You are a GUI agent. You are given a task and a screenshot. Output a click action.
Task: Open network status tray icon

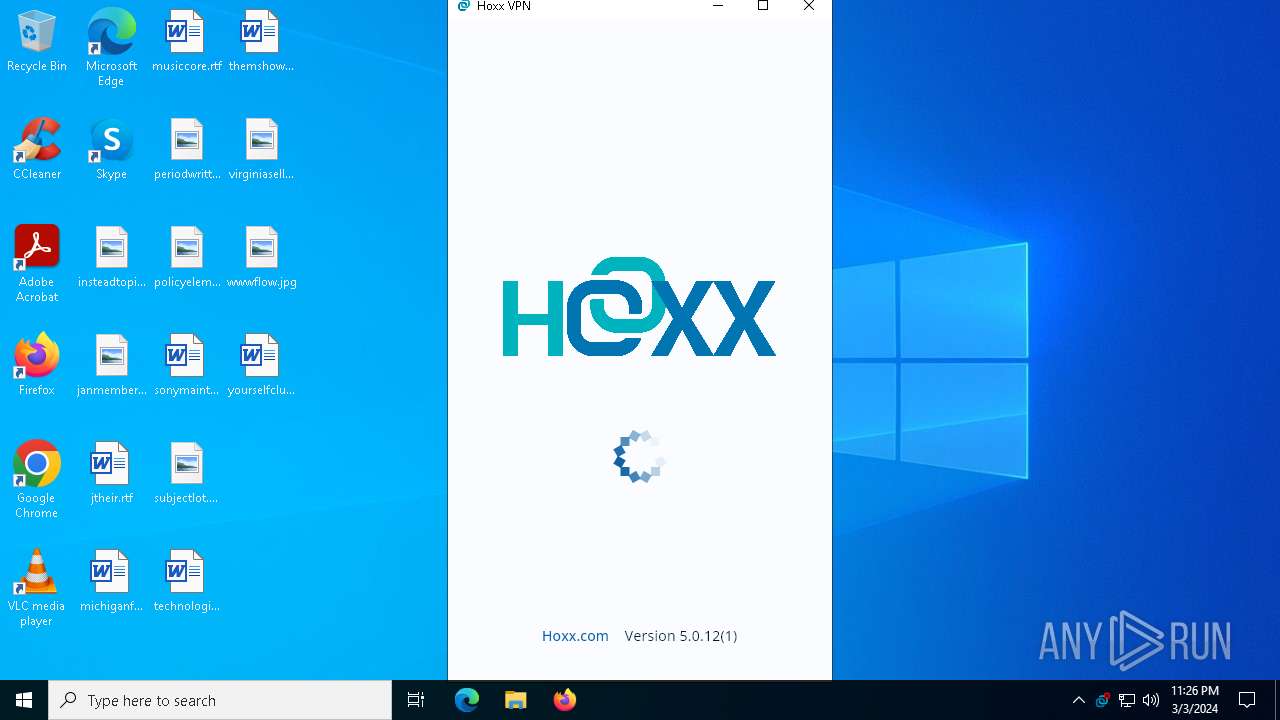1127,700
